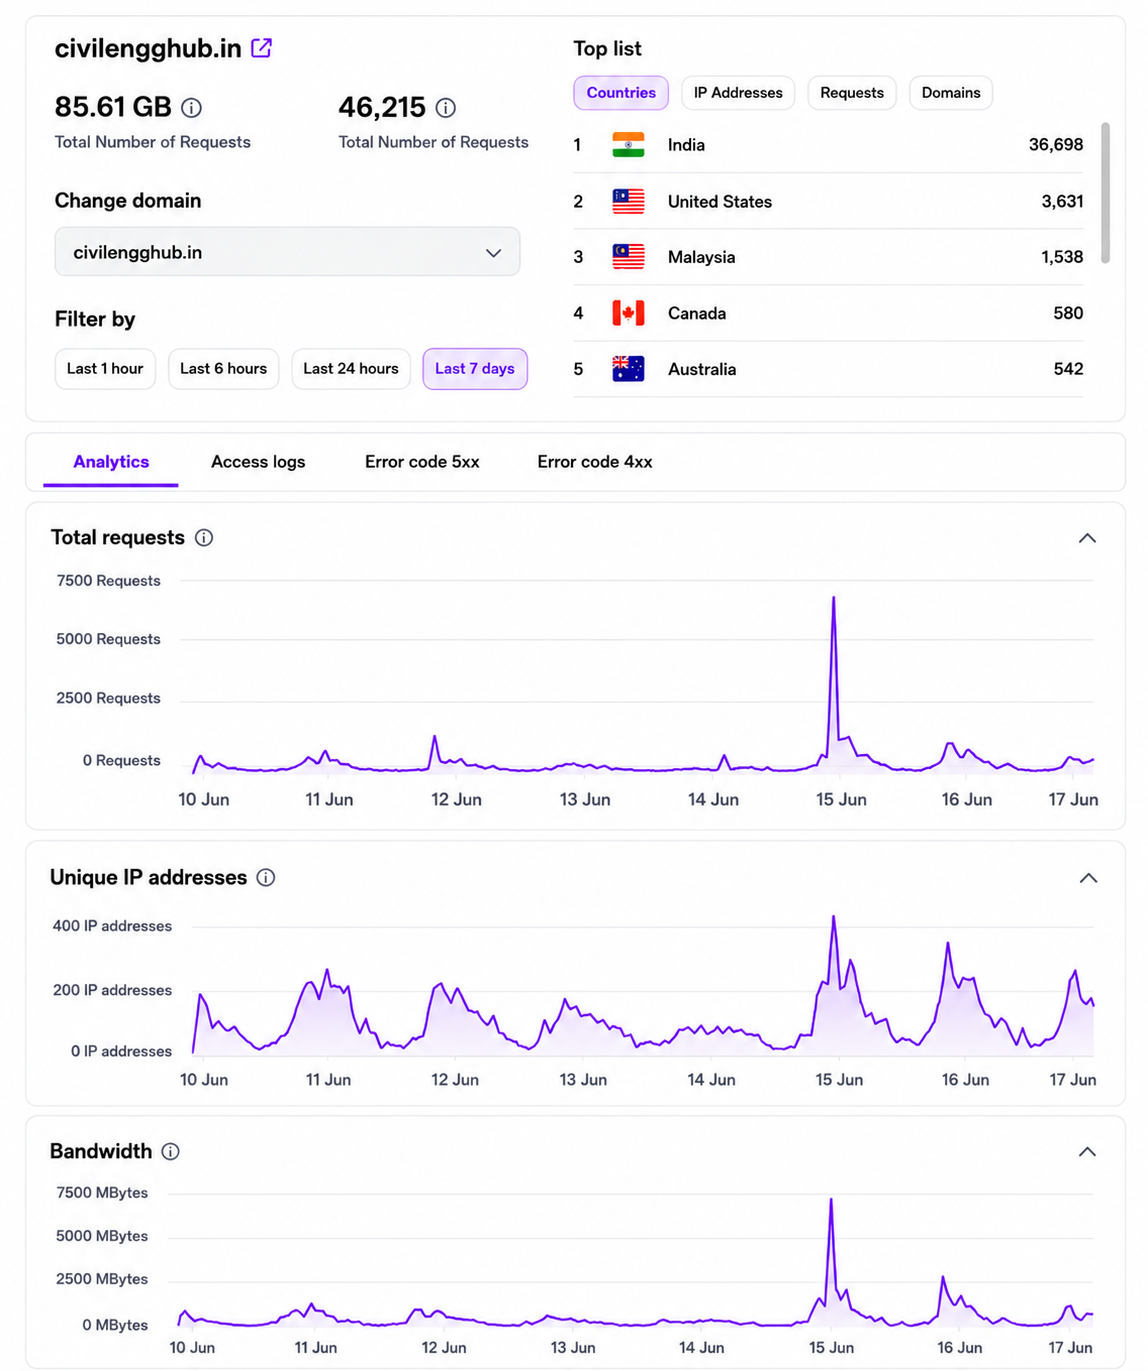Click the Top list scrollbar
The width and height of the screenshot is (1148, 1371).
[x=1105, y=193]
